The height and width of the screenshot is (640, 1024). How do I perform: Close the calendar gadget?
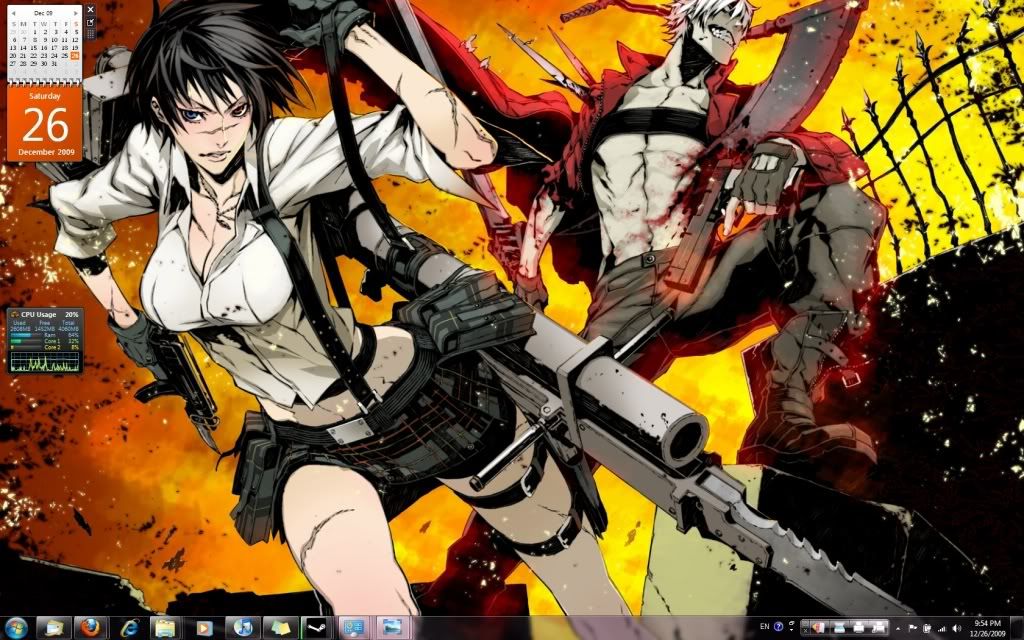coord(90,9)
